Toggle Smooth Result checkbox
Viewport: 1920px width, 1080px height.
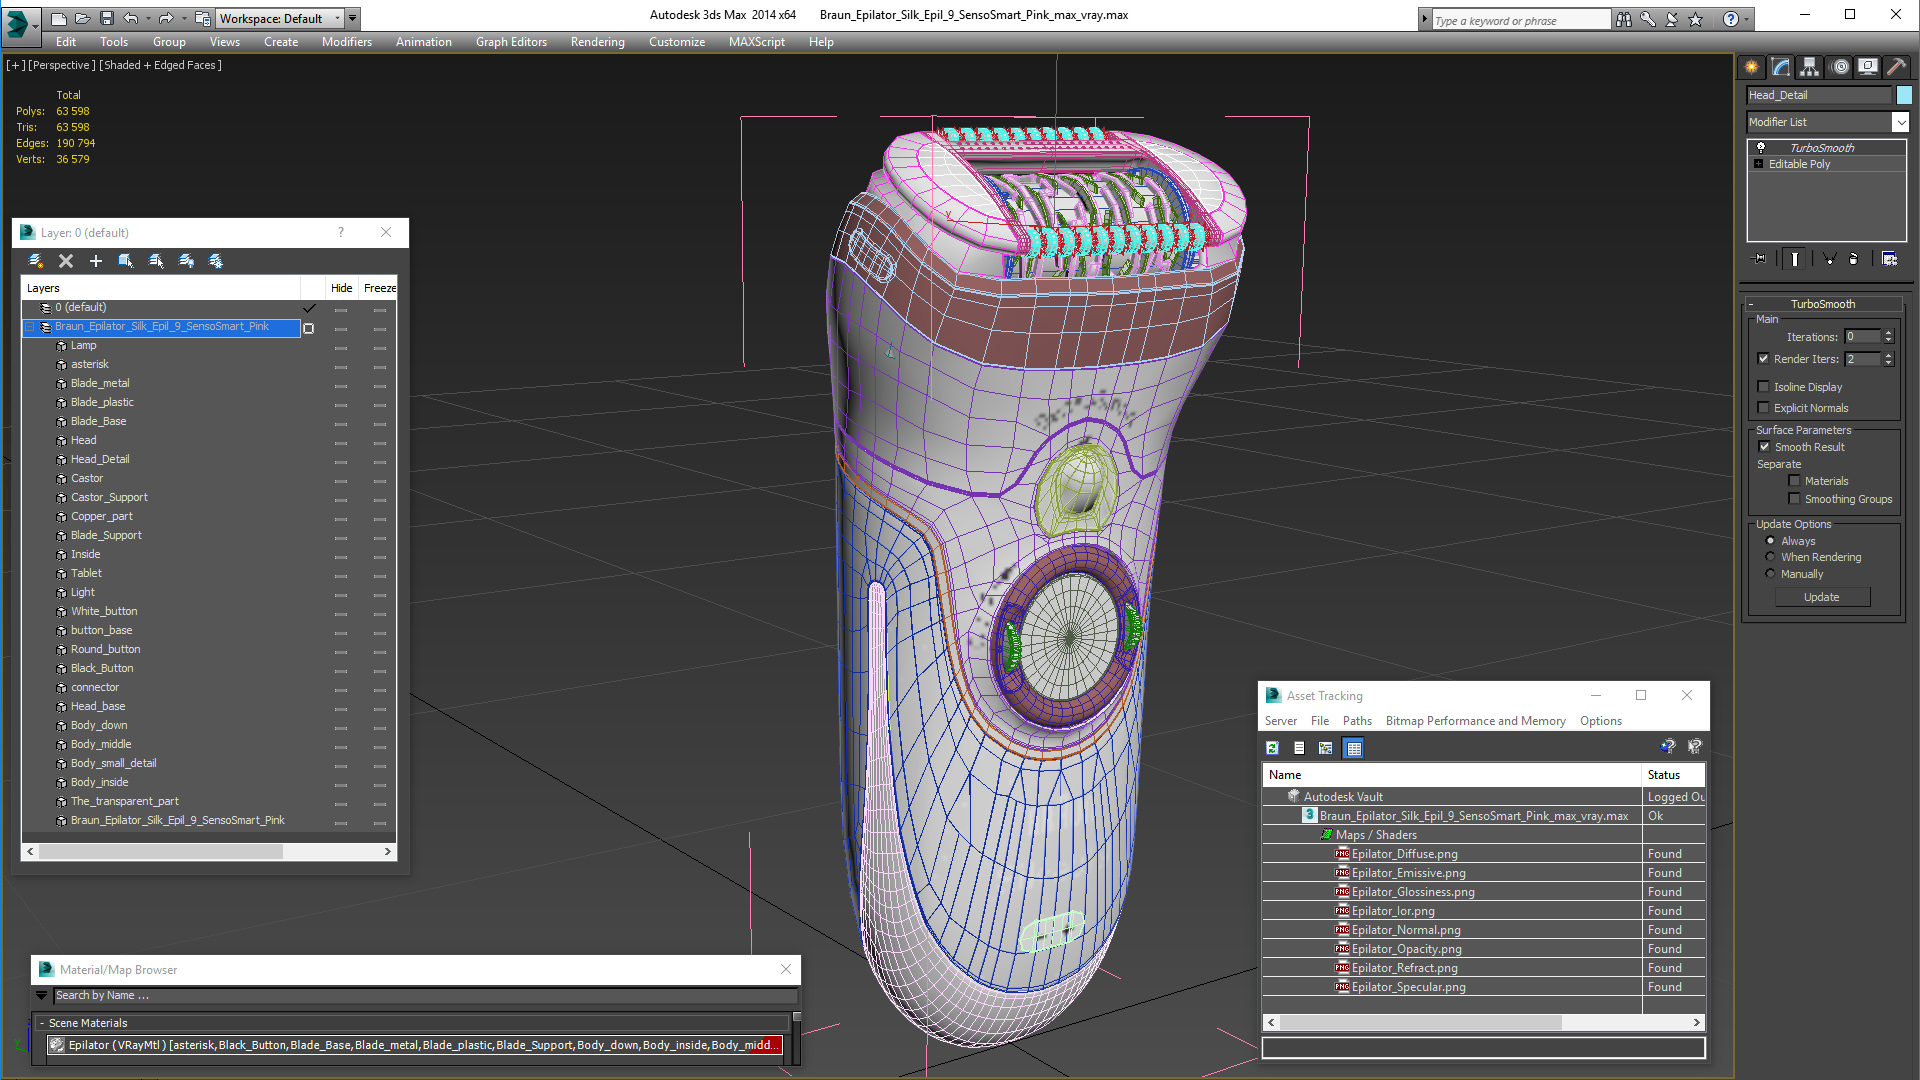[x=1763, y=447]
